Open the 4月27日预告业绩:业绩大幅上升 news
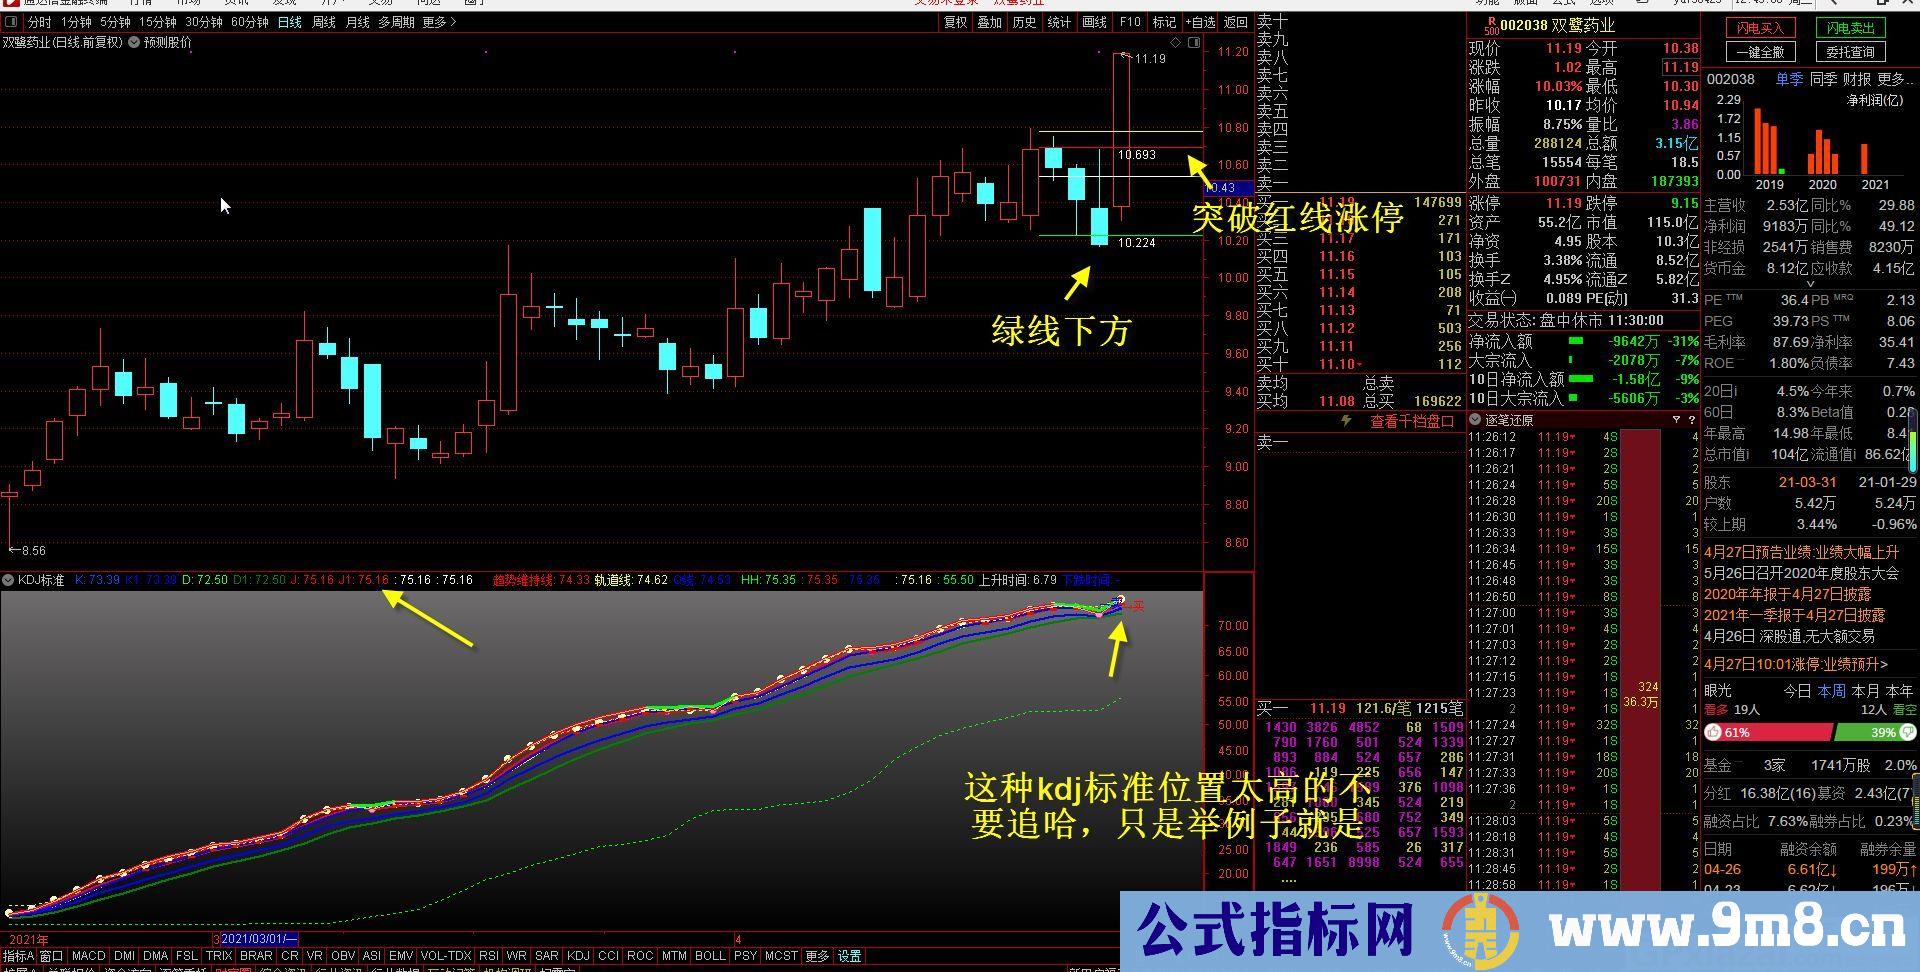 [x=1801, y=552]
